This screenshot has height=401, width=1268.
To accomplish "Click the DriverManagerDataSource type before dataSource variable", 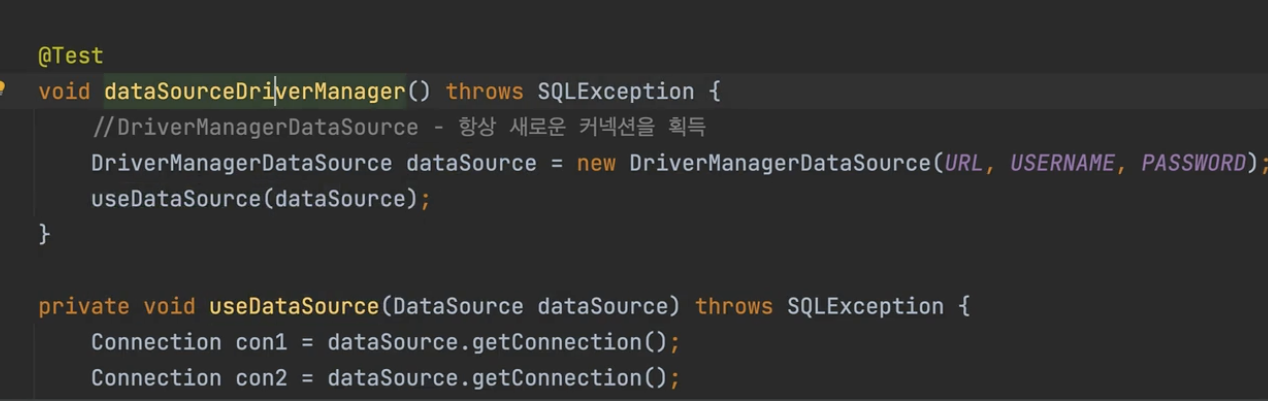I will click(x=241, y=163).
